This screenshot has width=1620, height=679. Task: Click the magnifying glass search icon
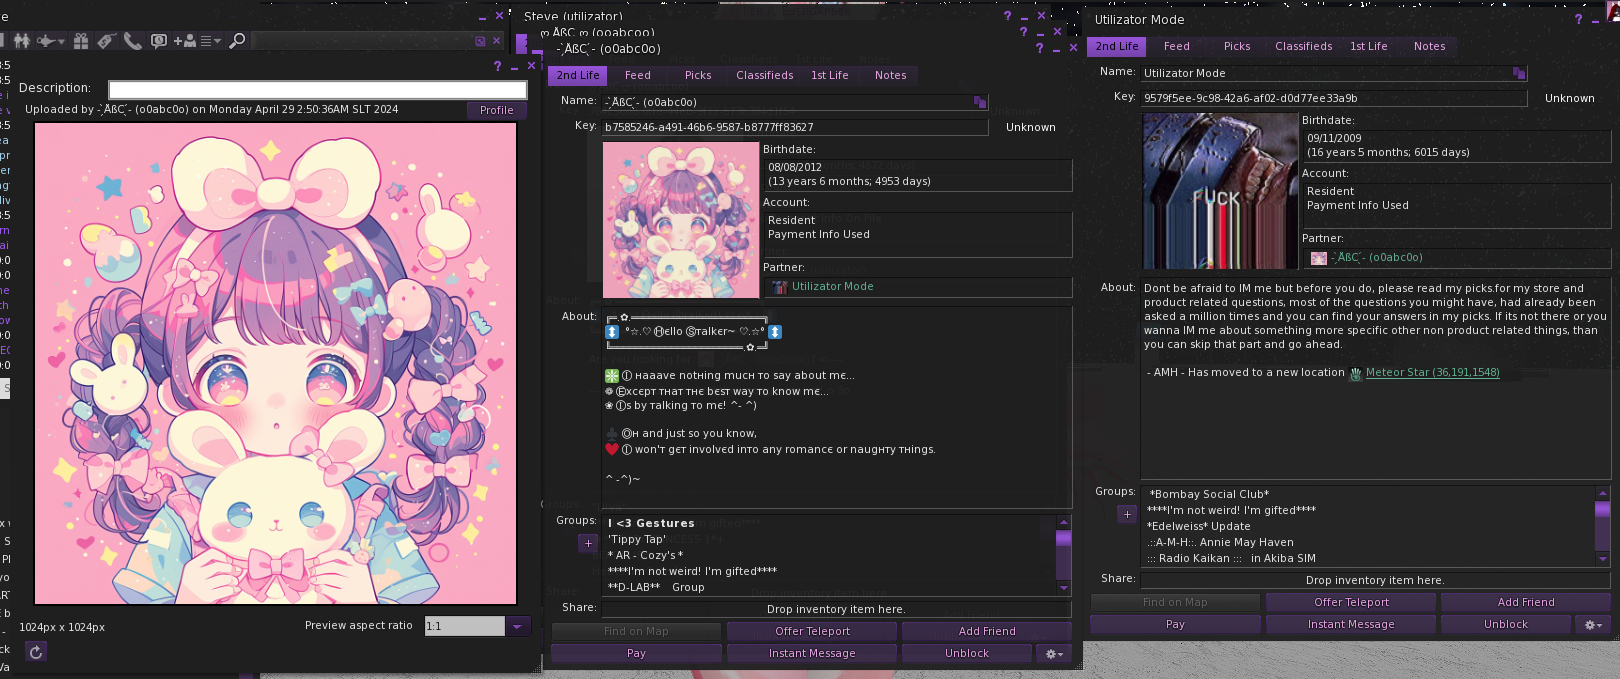pos(237,41)
